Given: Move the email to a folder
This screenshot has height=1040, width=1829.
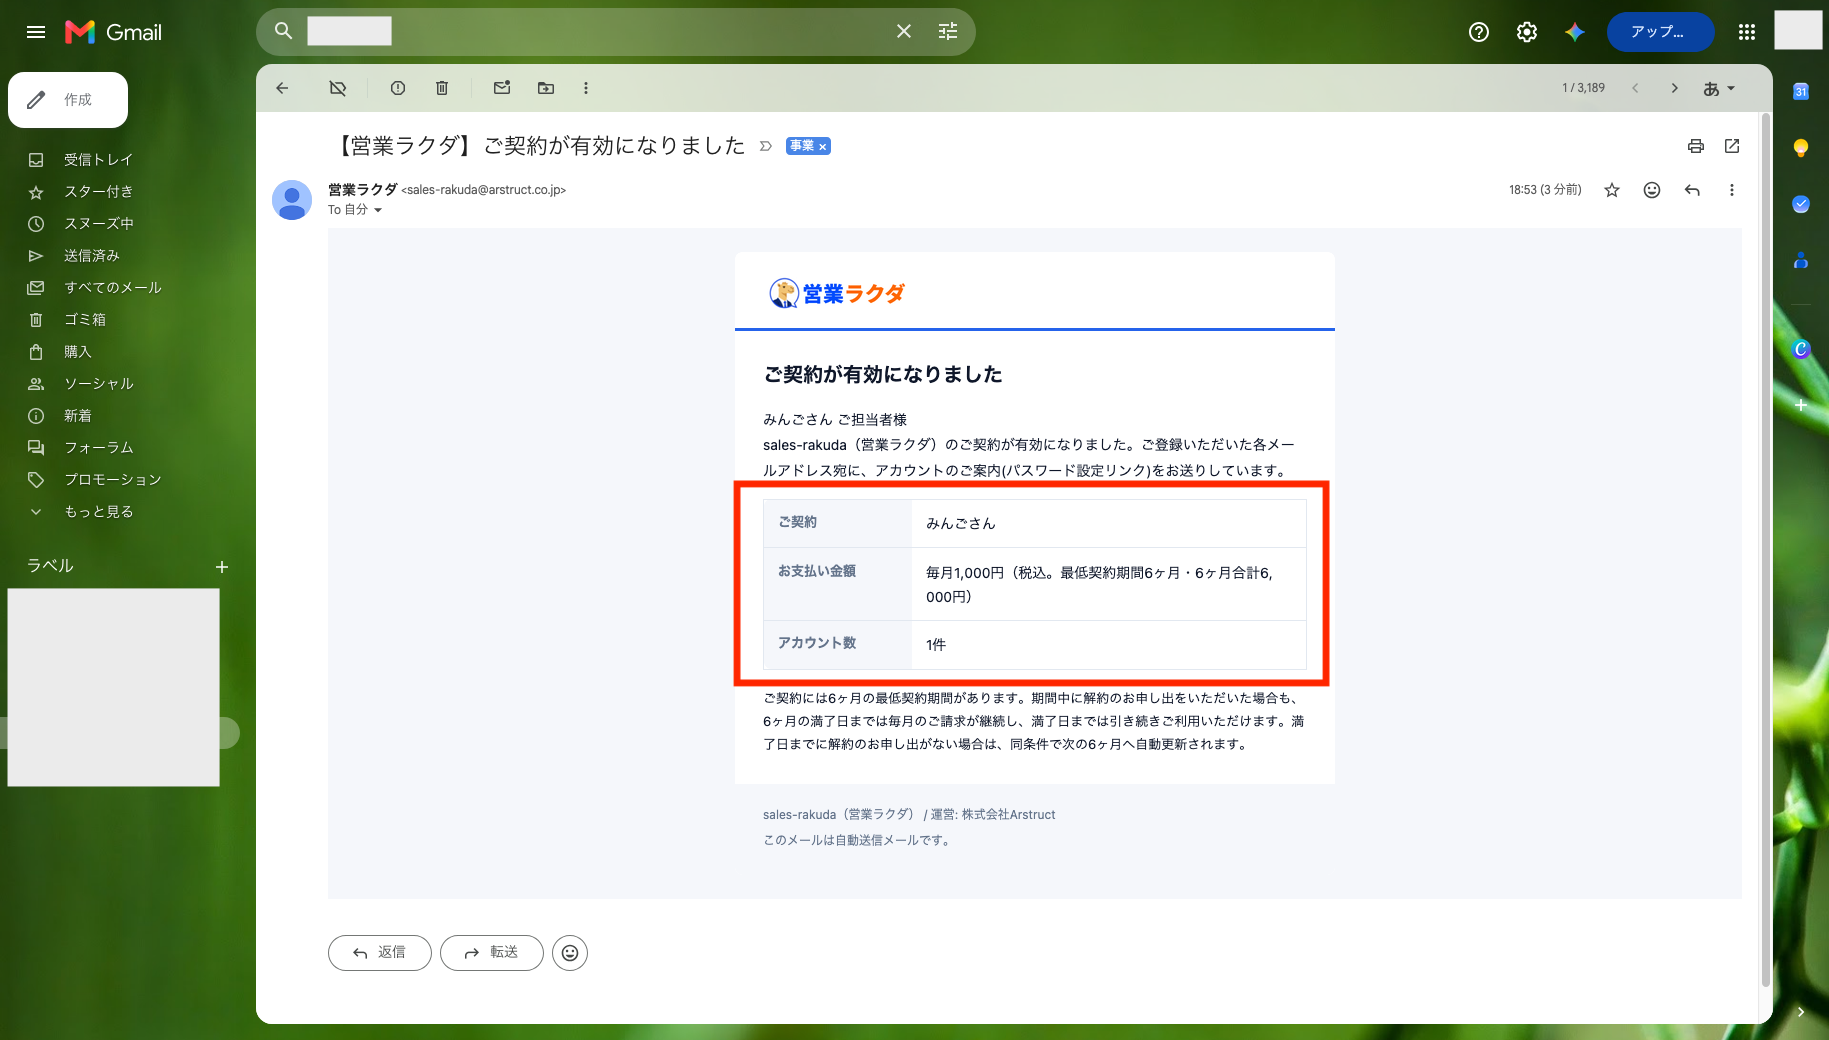Looking at the screenshot, I should click(546, 88).
